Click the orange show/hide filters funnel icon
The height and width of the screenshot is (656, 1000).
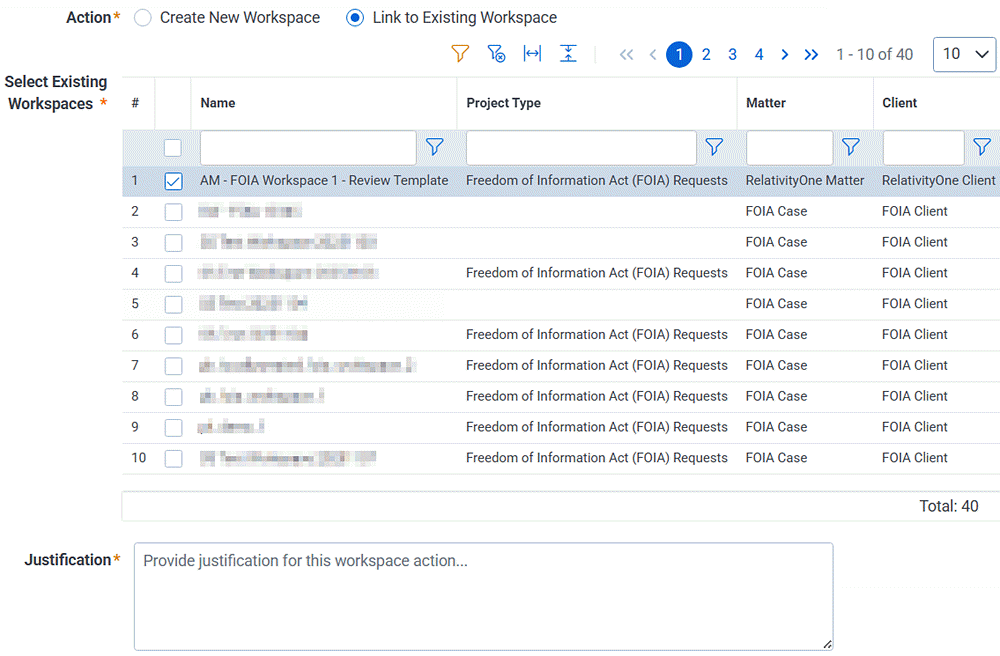point(460,54)
